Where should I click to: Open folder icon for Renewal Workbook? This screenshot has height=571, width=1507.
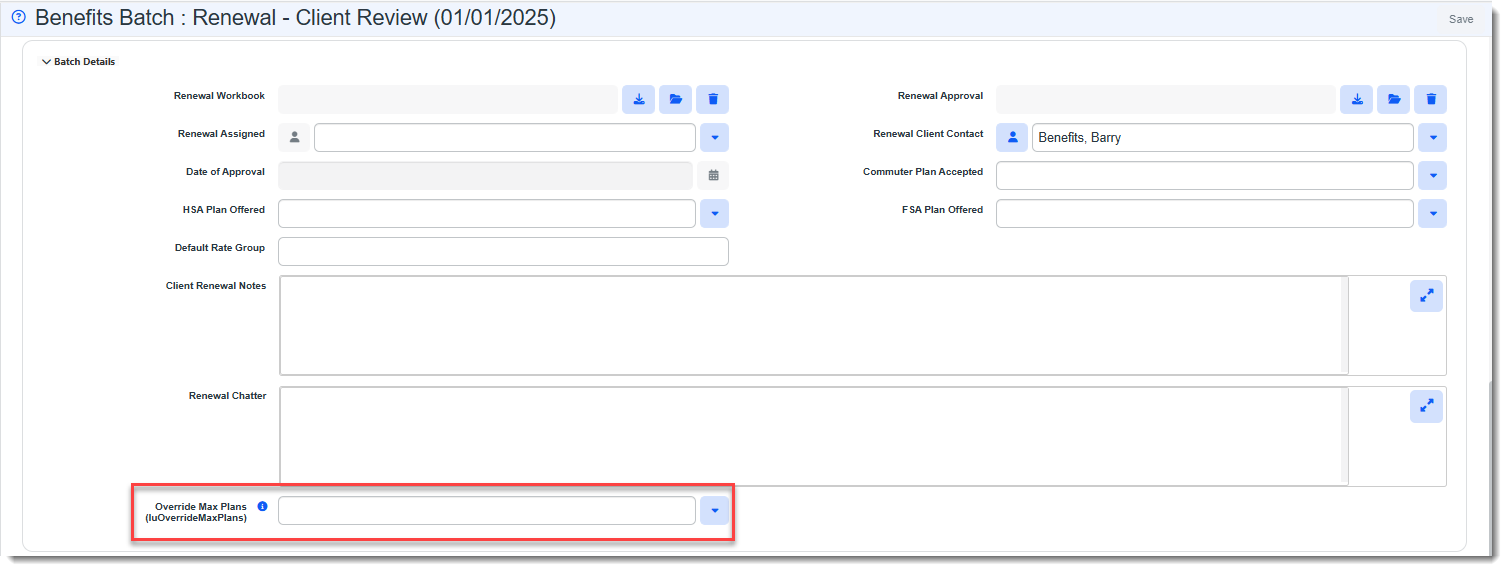(x=675, y=99)
